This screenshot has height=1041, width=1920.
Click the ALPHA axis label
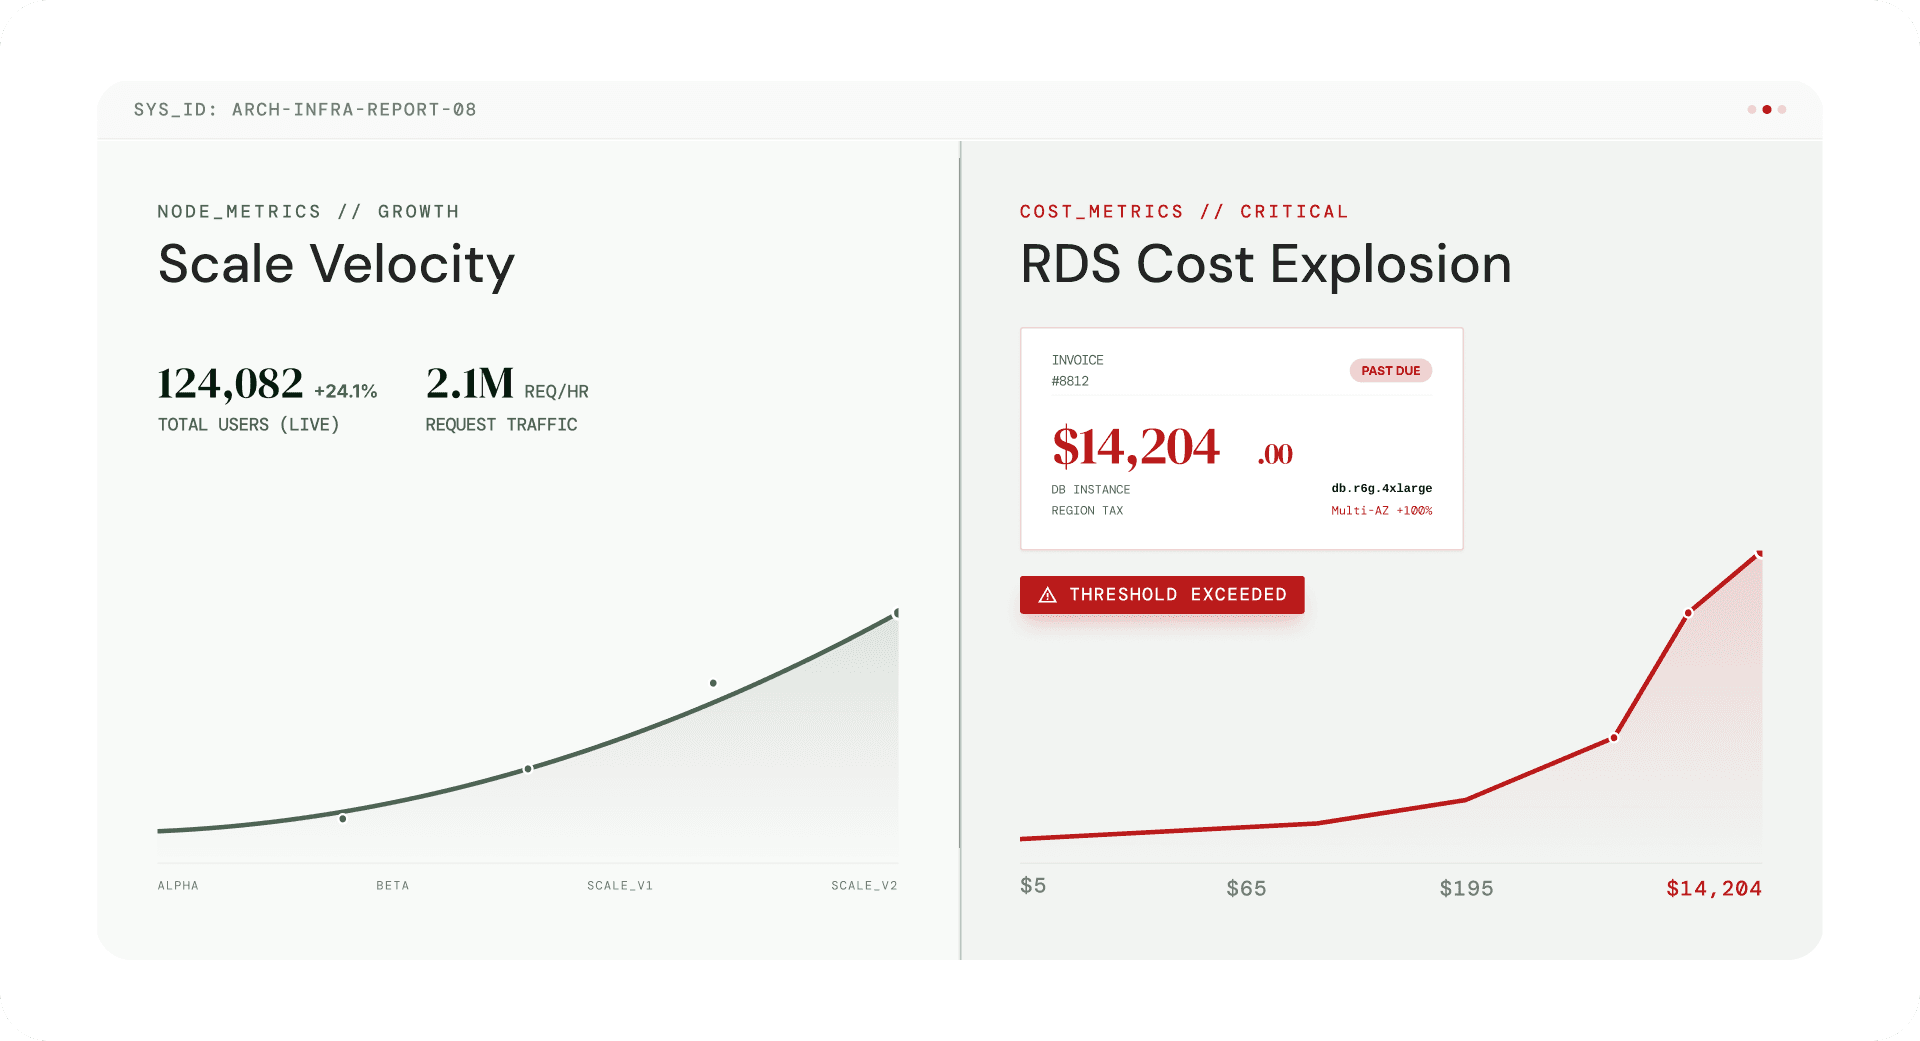pyautogui.click(x=178, y=886)
